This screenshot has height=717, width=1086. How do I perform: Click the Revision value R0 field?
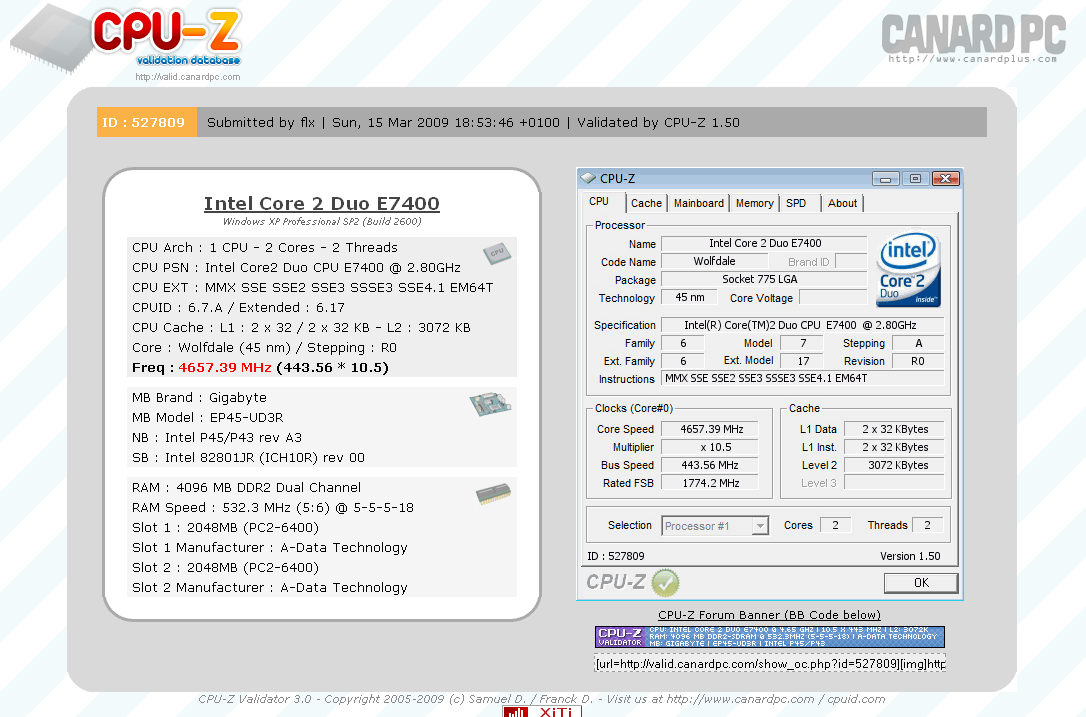[x=918, y=361]
